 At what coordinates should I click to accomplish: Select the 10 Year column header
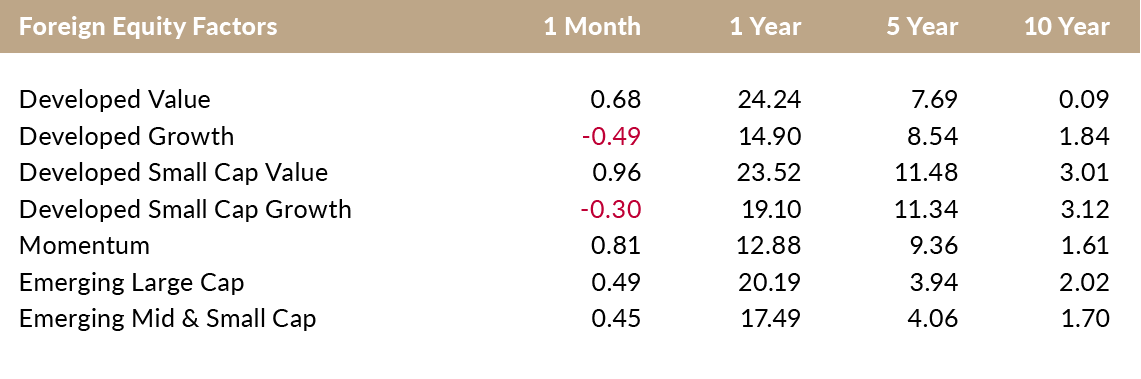click(1067, 27)
